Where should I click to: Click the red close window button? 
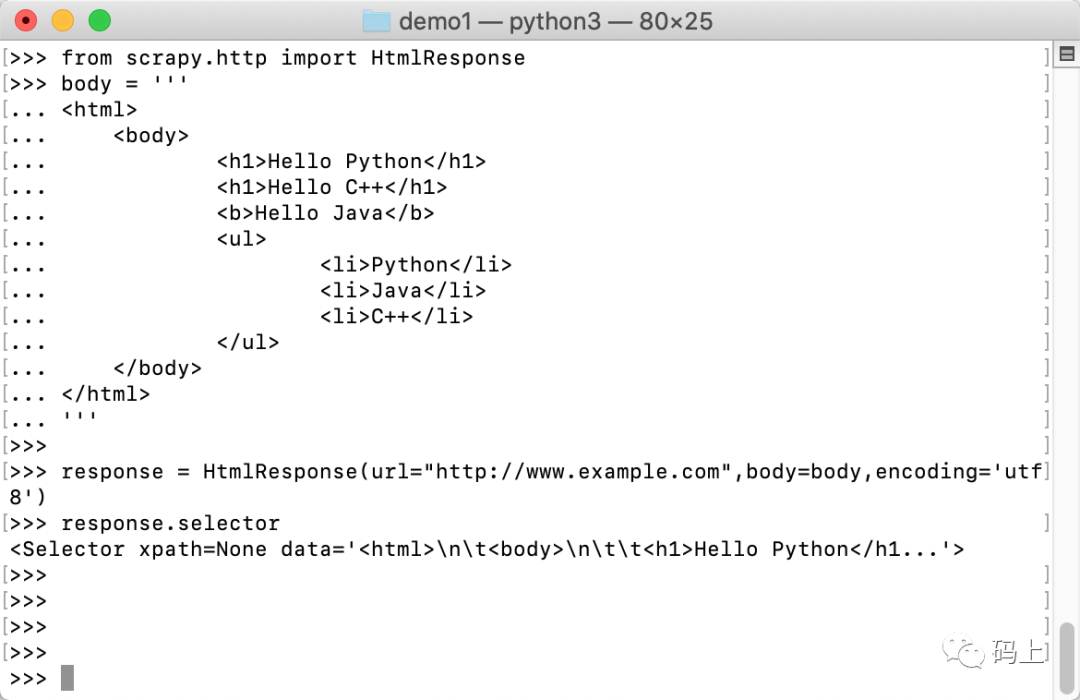(x=25, y=21)
